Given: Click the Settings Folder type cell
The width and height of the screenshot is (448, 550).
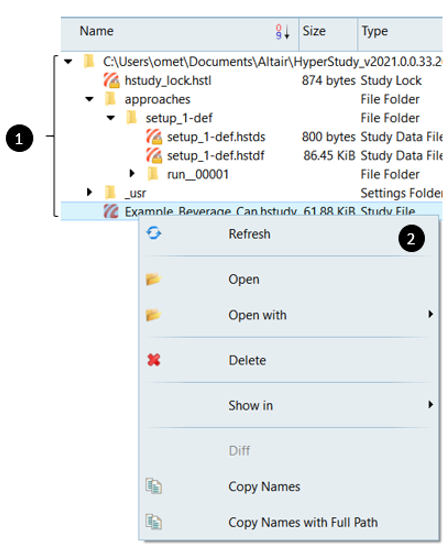Looking at the screenshot, I should click(x=401, y=193).
